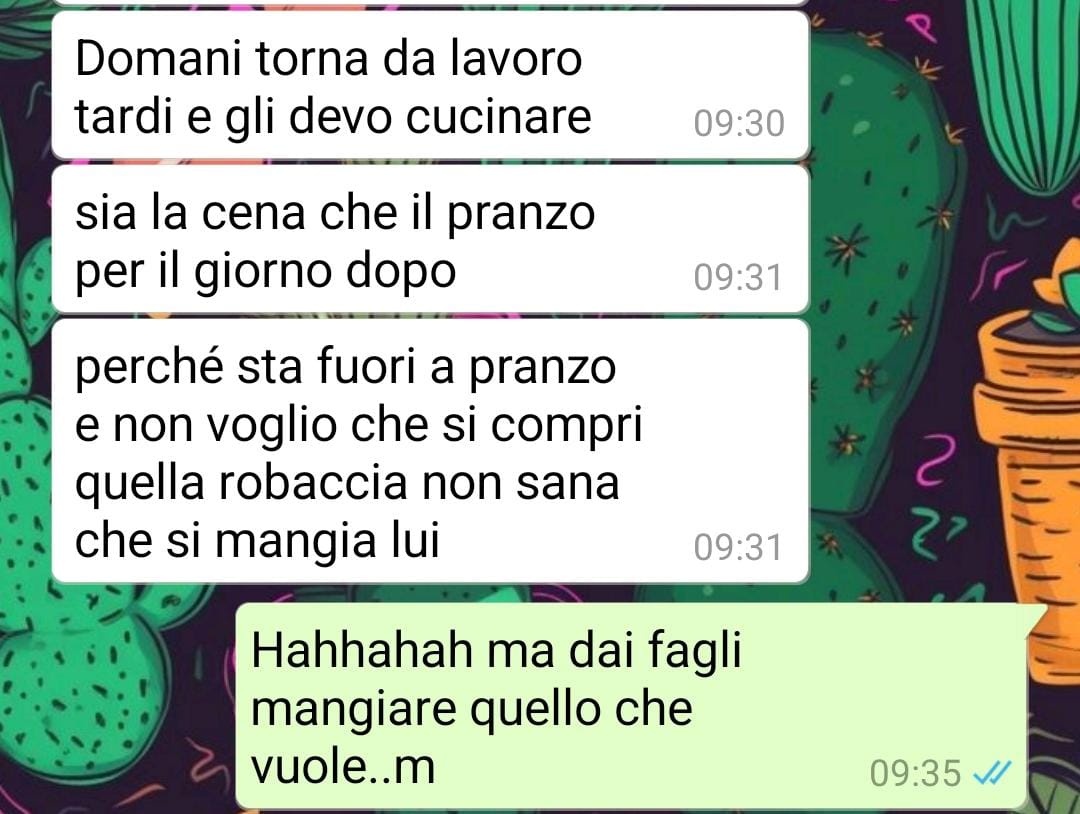This screenshot has height=814, width=1080.
Task: Click the 09:31 timestamp beside "giorno dopo"
Action: pyautogui.click(x=738, y=278)
